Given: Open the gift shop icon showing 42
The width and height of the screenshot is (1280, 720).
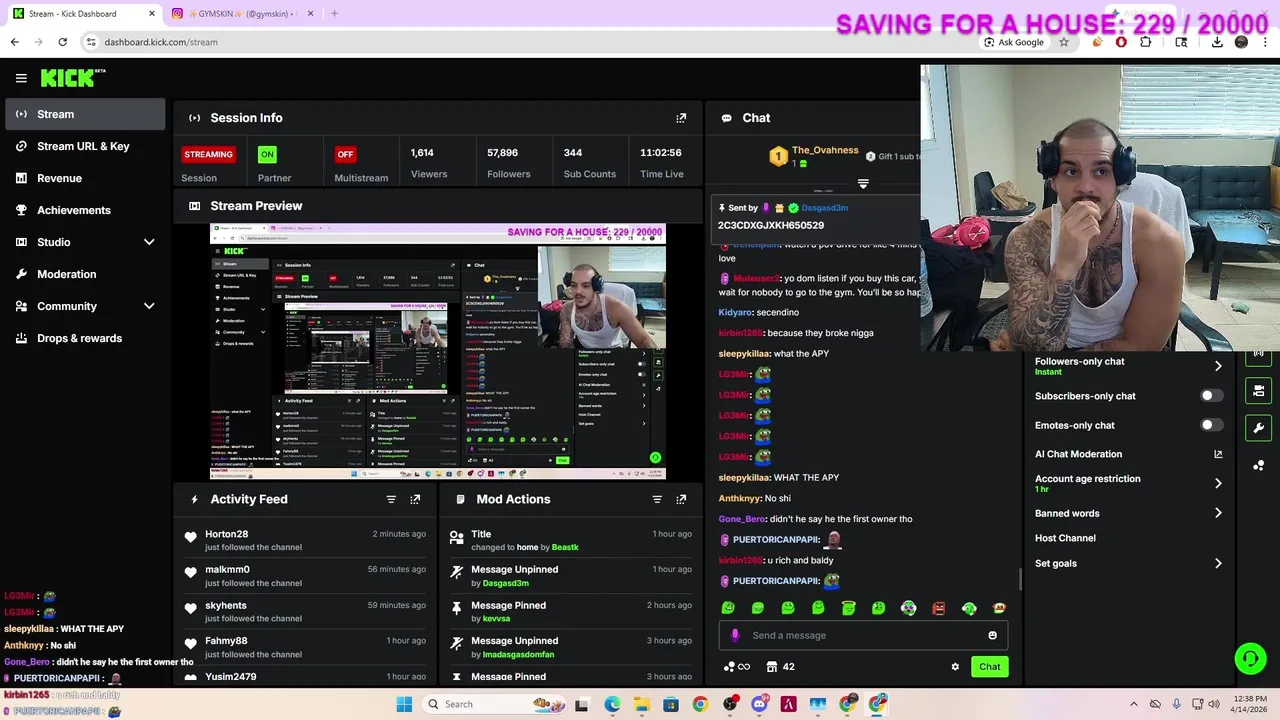Looking at the screenshot, I should (780, 667).
